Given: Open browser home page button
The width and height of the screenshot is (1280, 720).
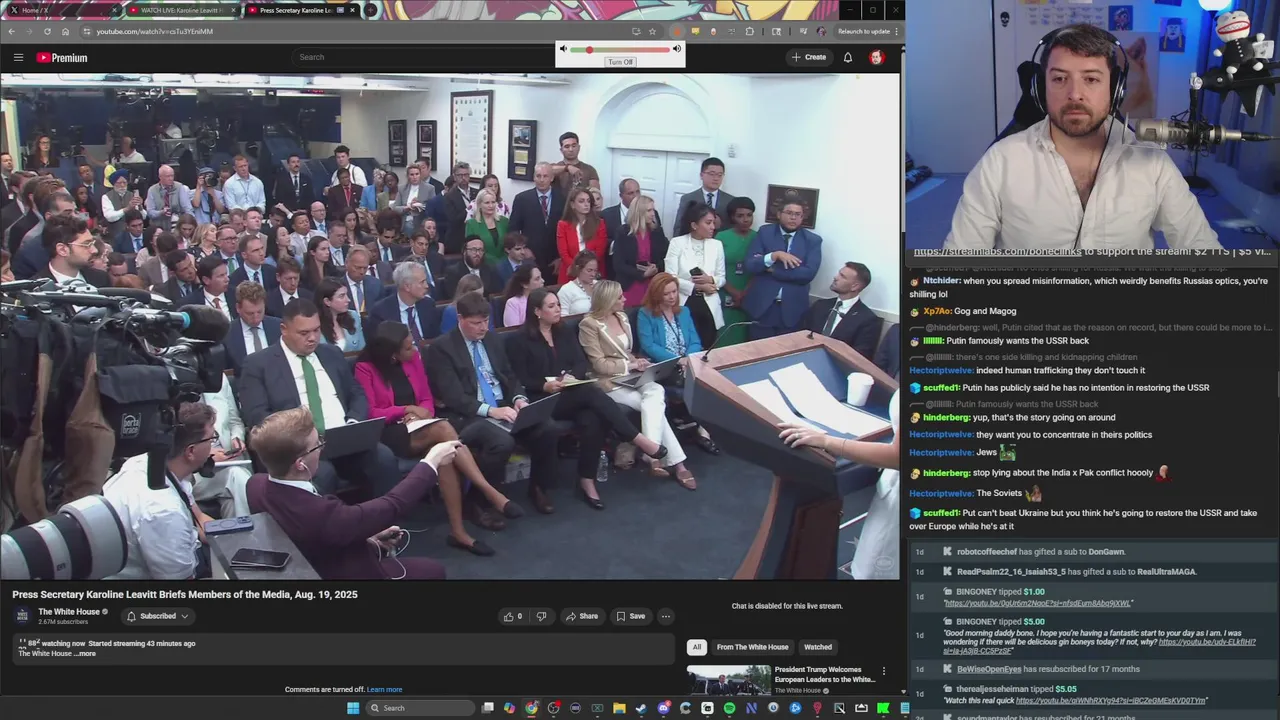Looking at the screenshot, I should point(65,31).
